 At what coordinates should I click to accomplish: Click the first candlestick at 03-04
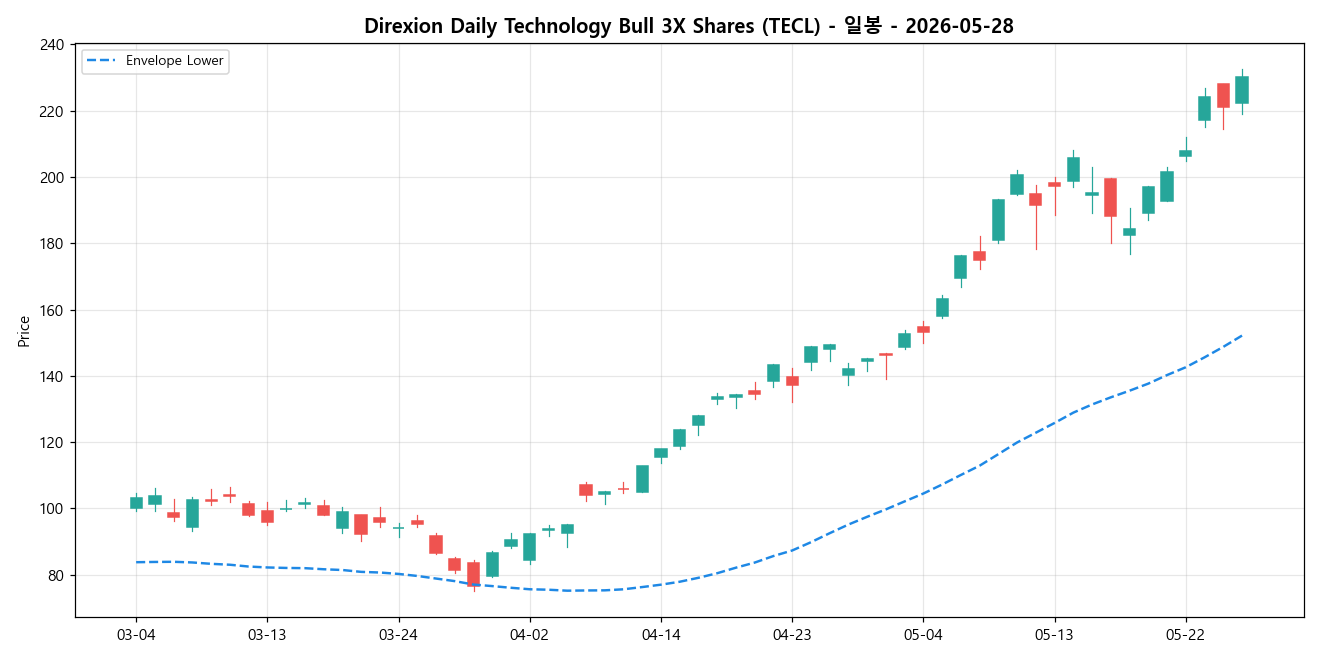coord(136,503)
